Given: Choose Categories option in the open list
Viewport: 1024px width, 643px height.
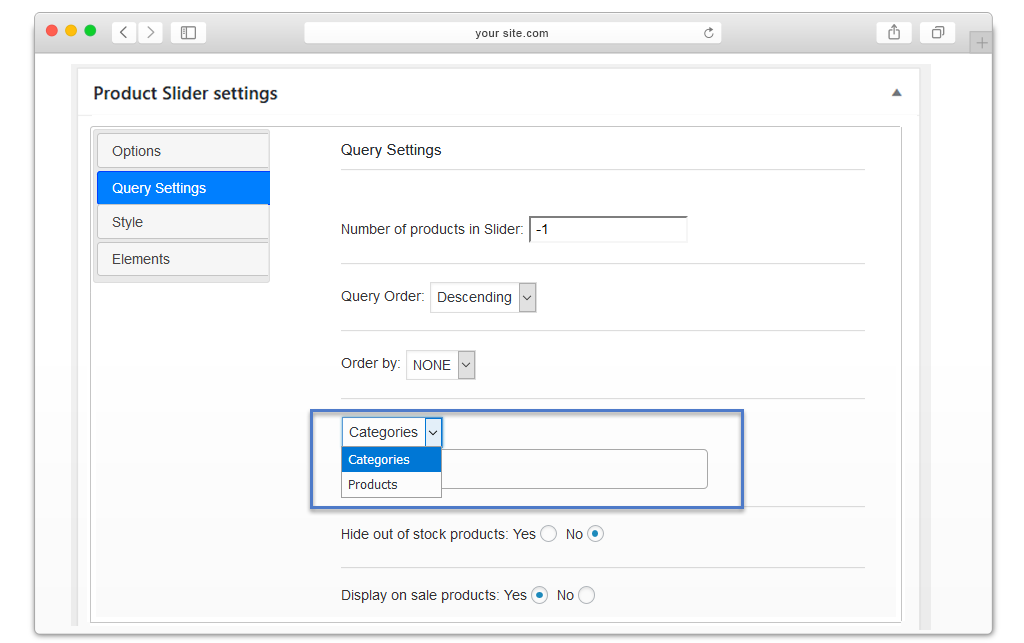Looking at the screenshot, I should coord(391,460).
